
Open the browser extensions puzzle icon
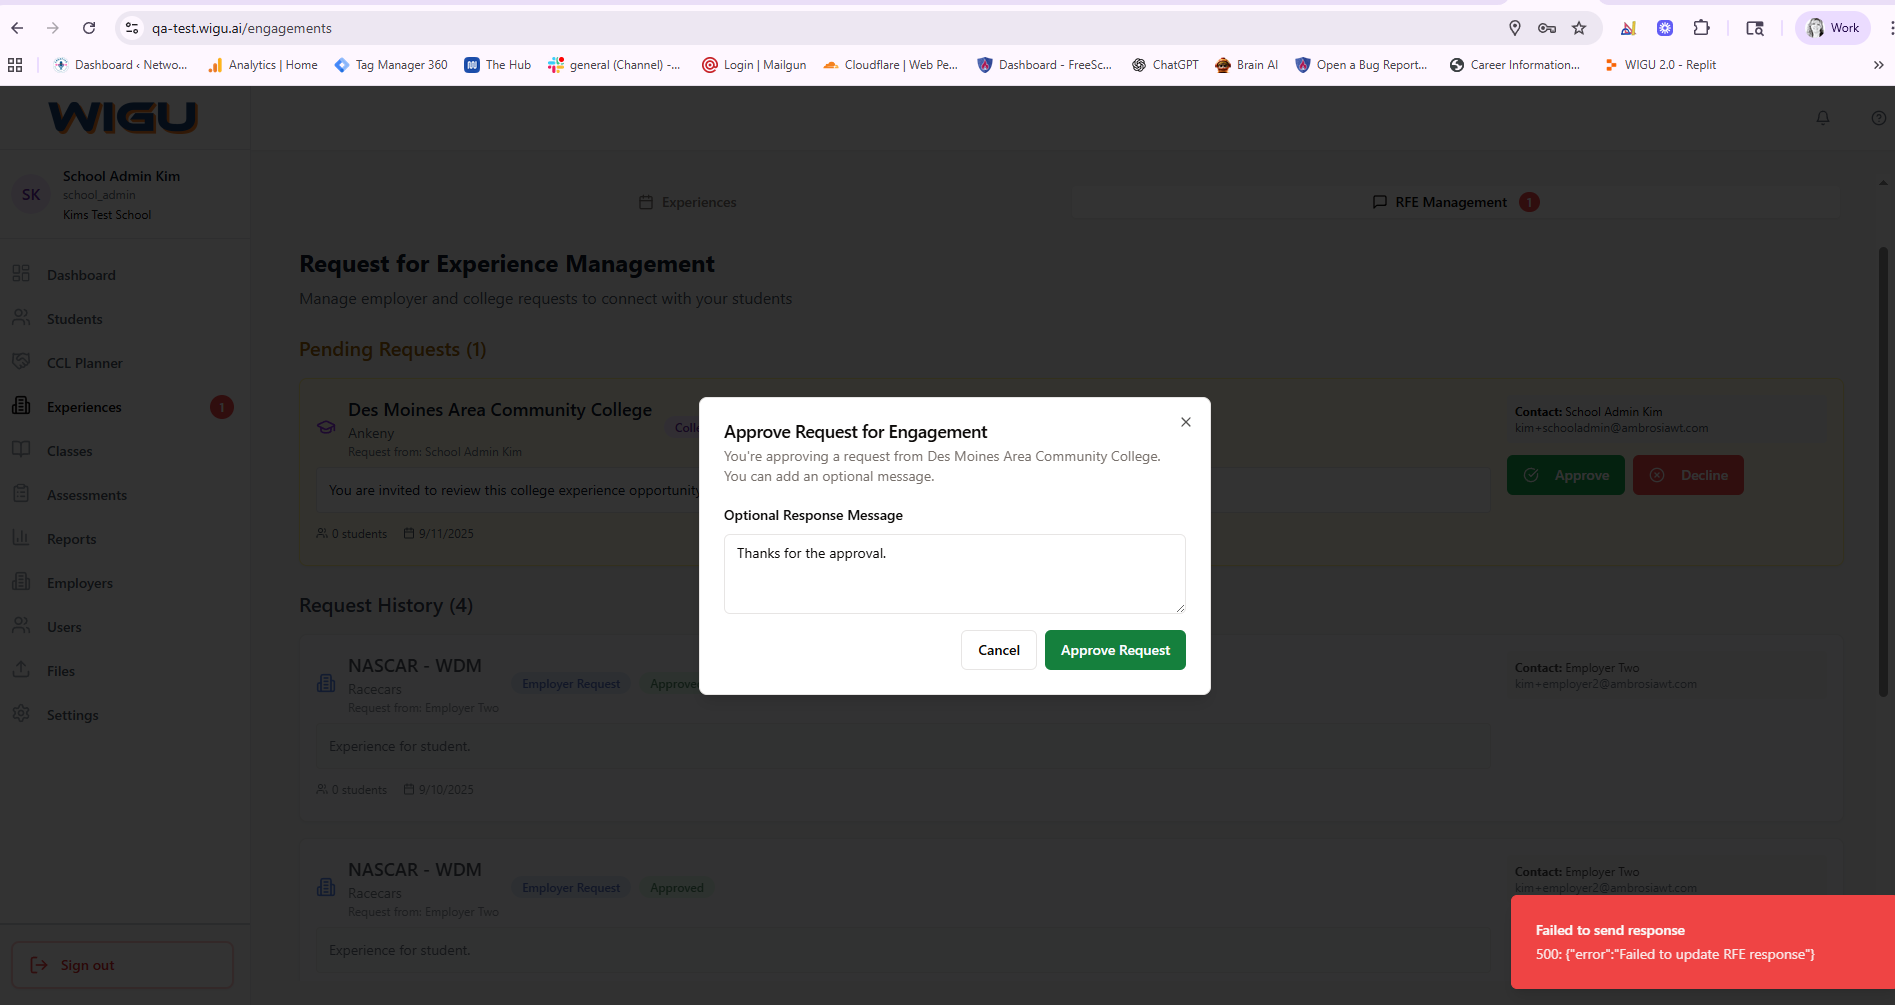(1701, 28)
